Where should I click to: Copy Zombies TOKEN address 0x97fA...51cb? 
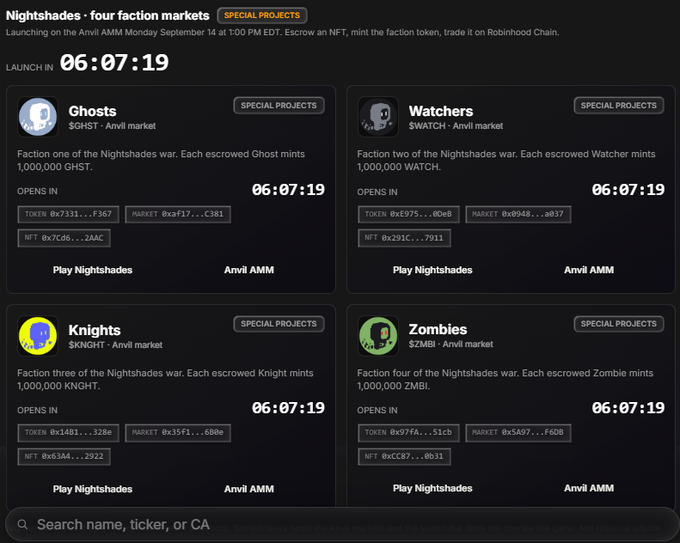tap(409, 433)
